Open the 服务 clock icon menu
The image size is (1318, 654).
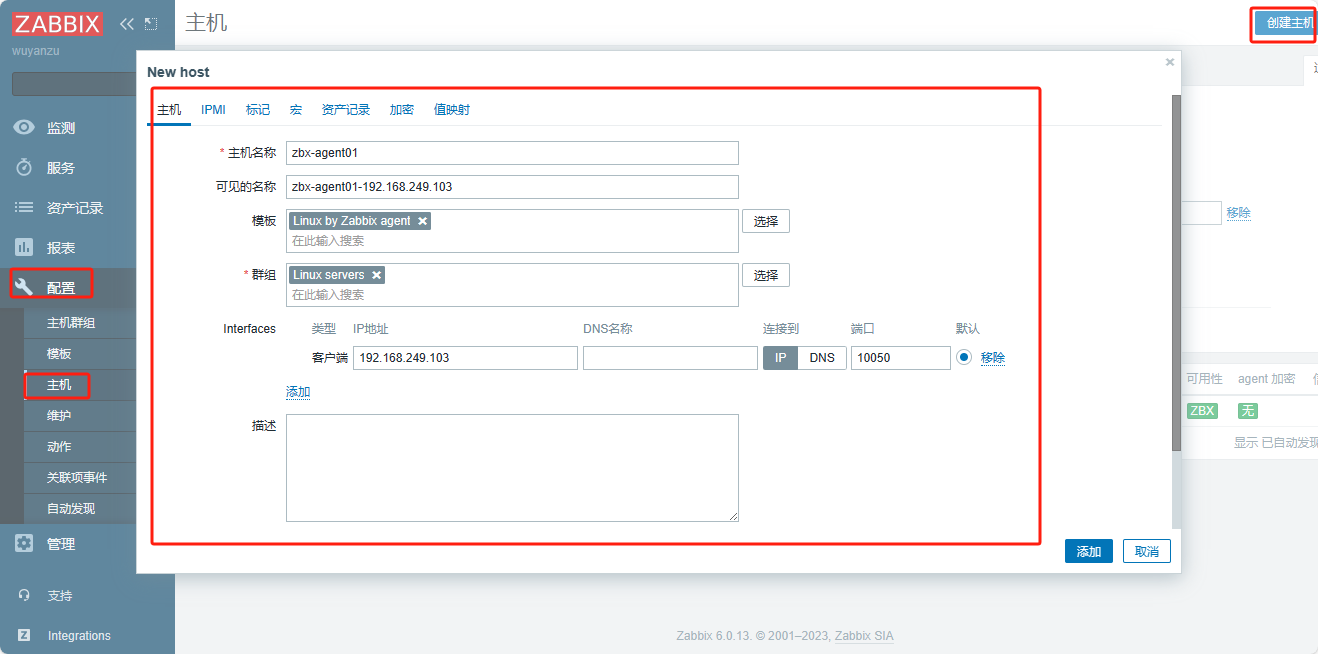[24, 168]
